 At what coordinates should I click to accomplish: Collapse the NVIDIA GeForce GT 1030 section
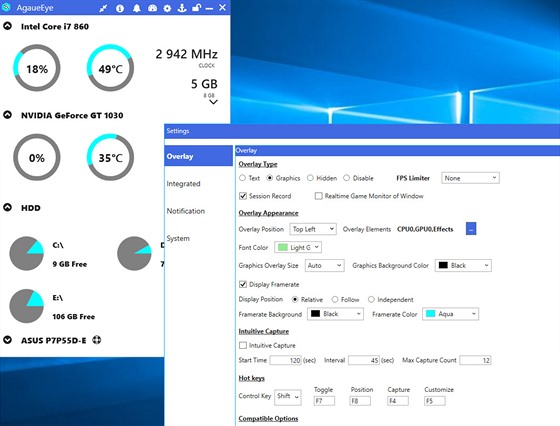pyautogui.click(x=8, y=115)
